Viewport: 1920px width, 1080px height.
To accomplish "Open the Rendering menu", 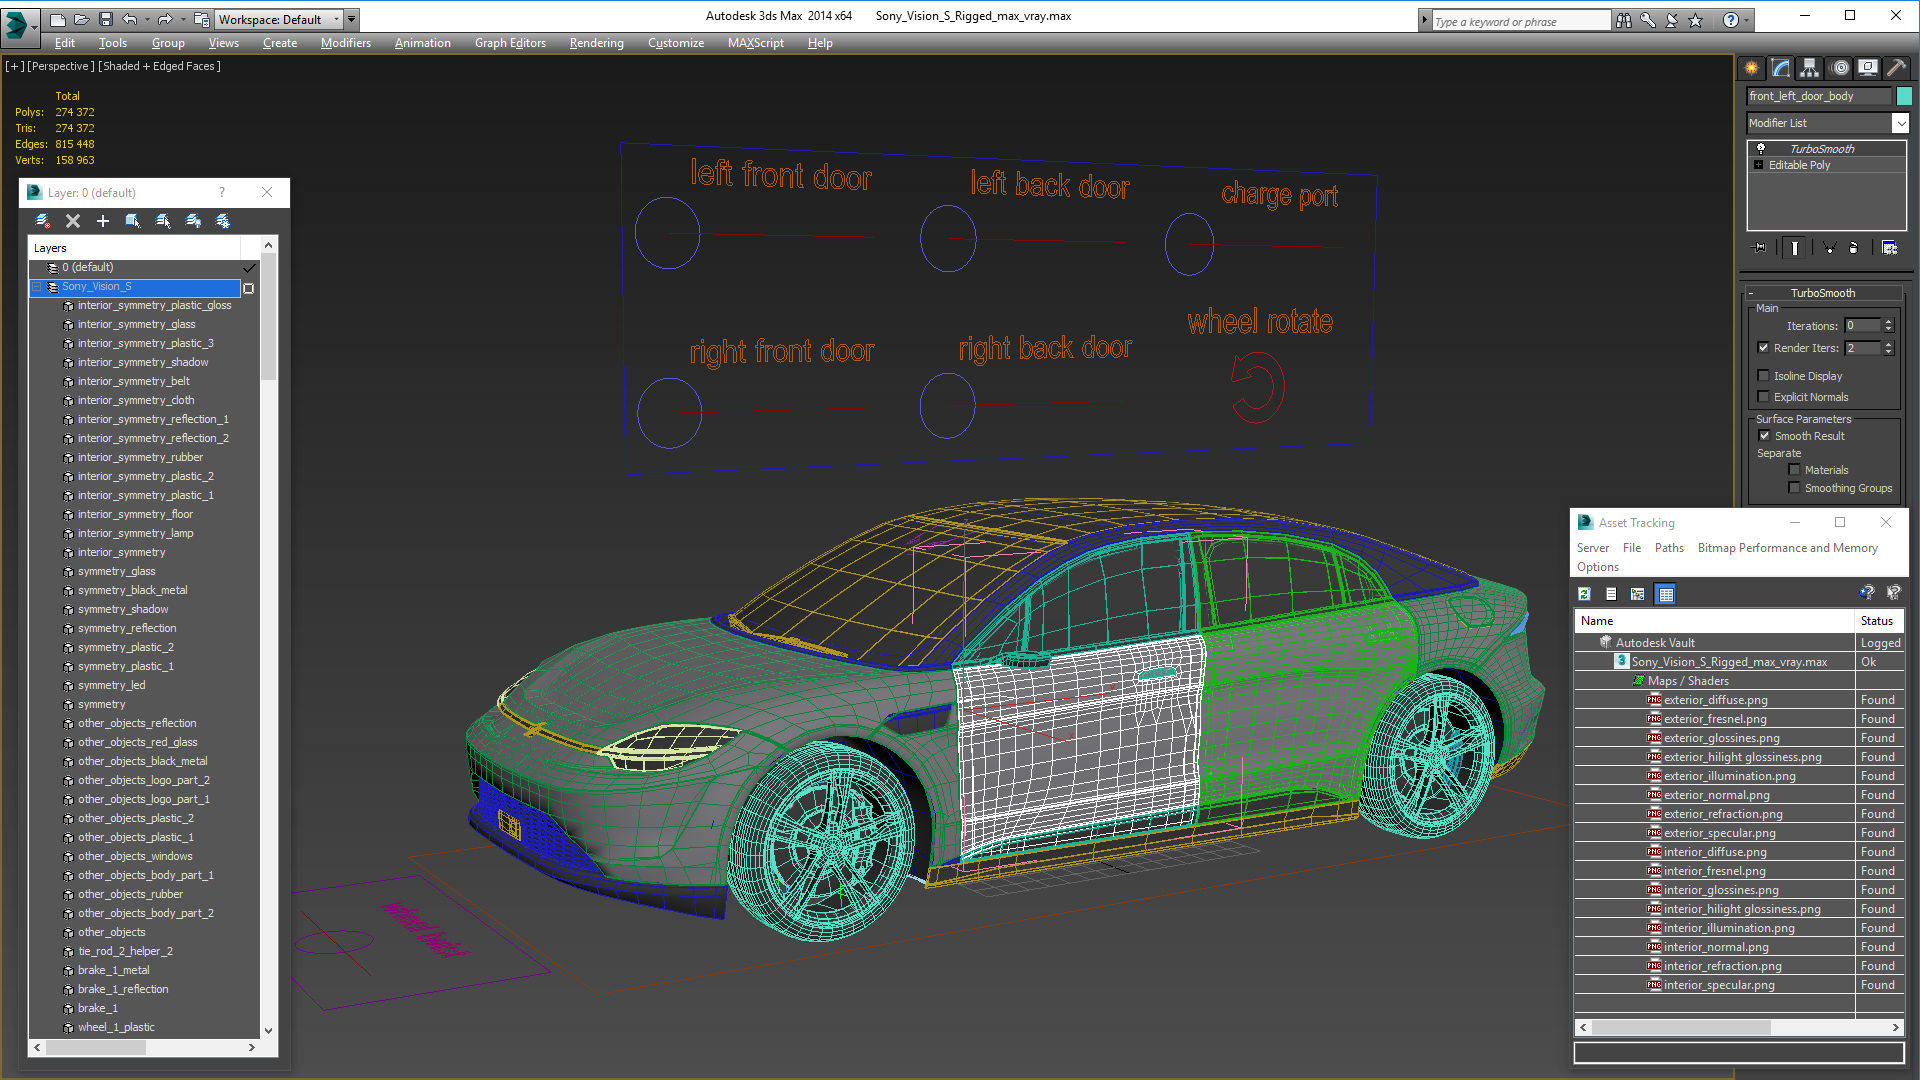I will (x=596, y=43).
